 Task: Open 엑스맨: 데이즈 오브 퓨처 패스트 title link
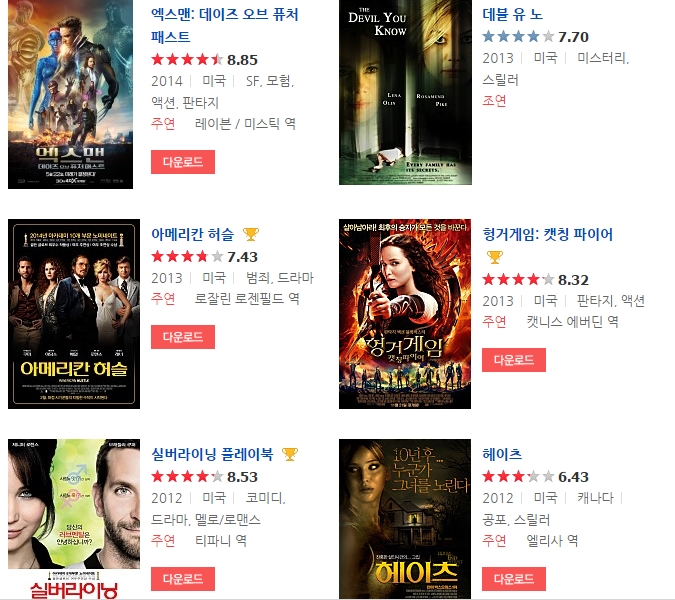click(224, 25)
